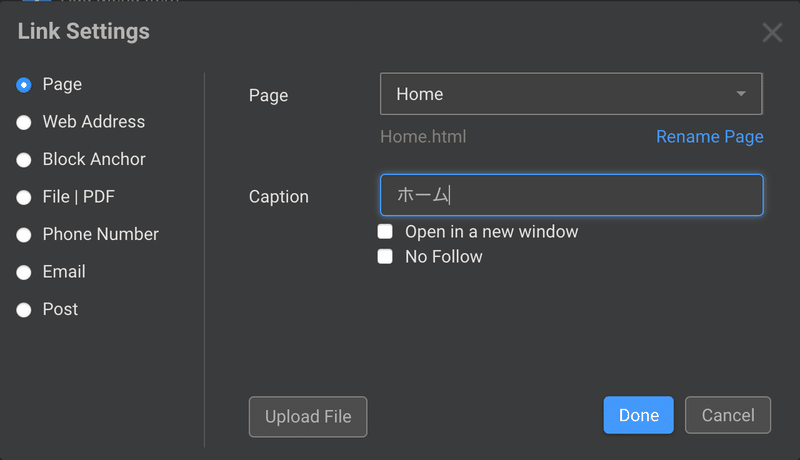
Task: Enable Open in a new window
Action: click(385, 232)
